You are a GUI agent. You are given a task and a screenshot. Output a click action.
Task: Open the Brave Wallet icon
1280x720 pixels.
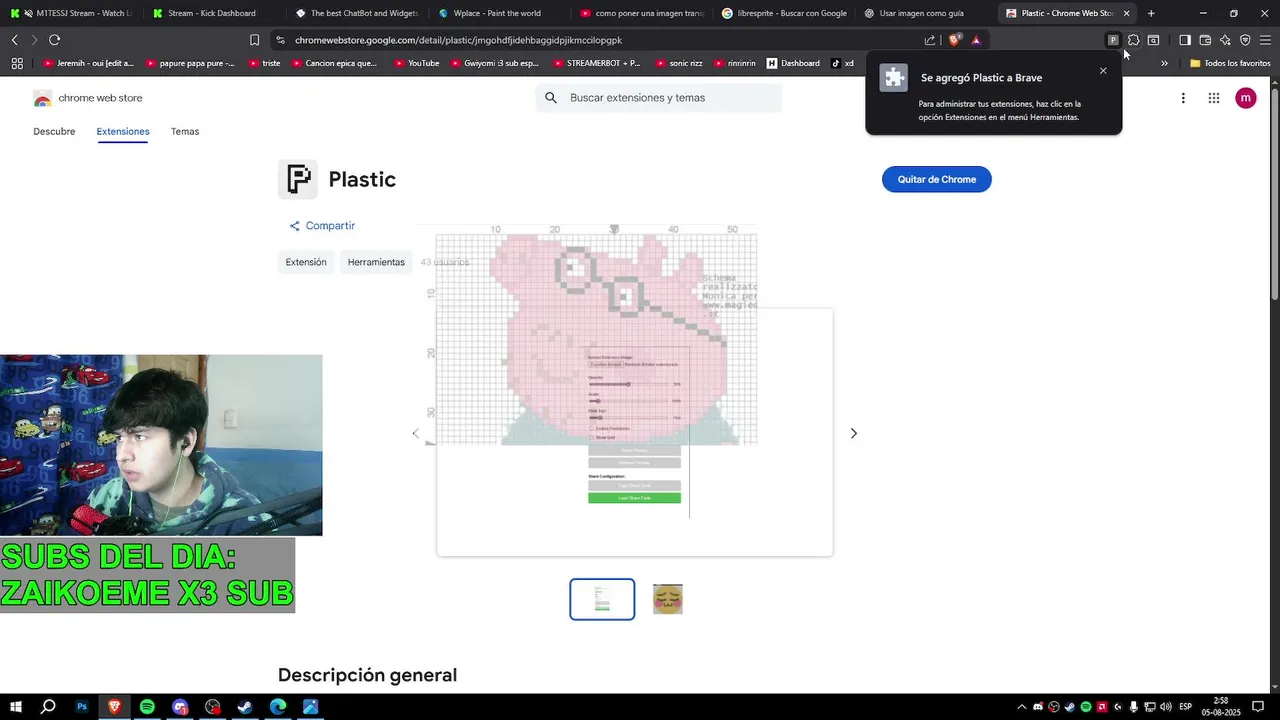click(x=1205, y=40)
